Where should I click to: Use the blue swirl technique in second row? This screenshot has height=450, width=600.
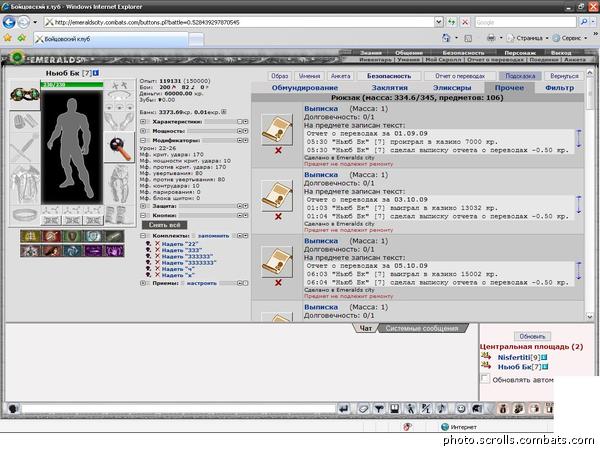pos(72,251)
